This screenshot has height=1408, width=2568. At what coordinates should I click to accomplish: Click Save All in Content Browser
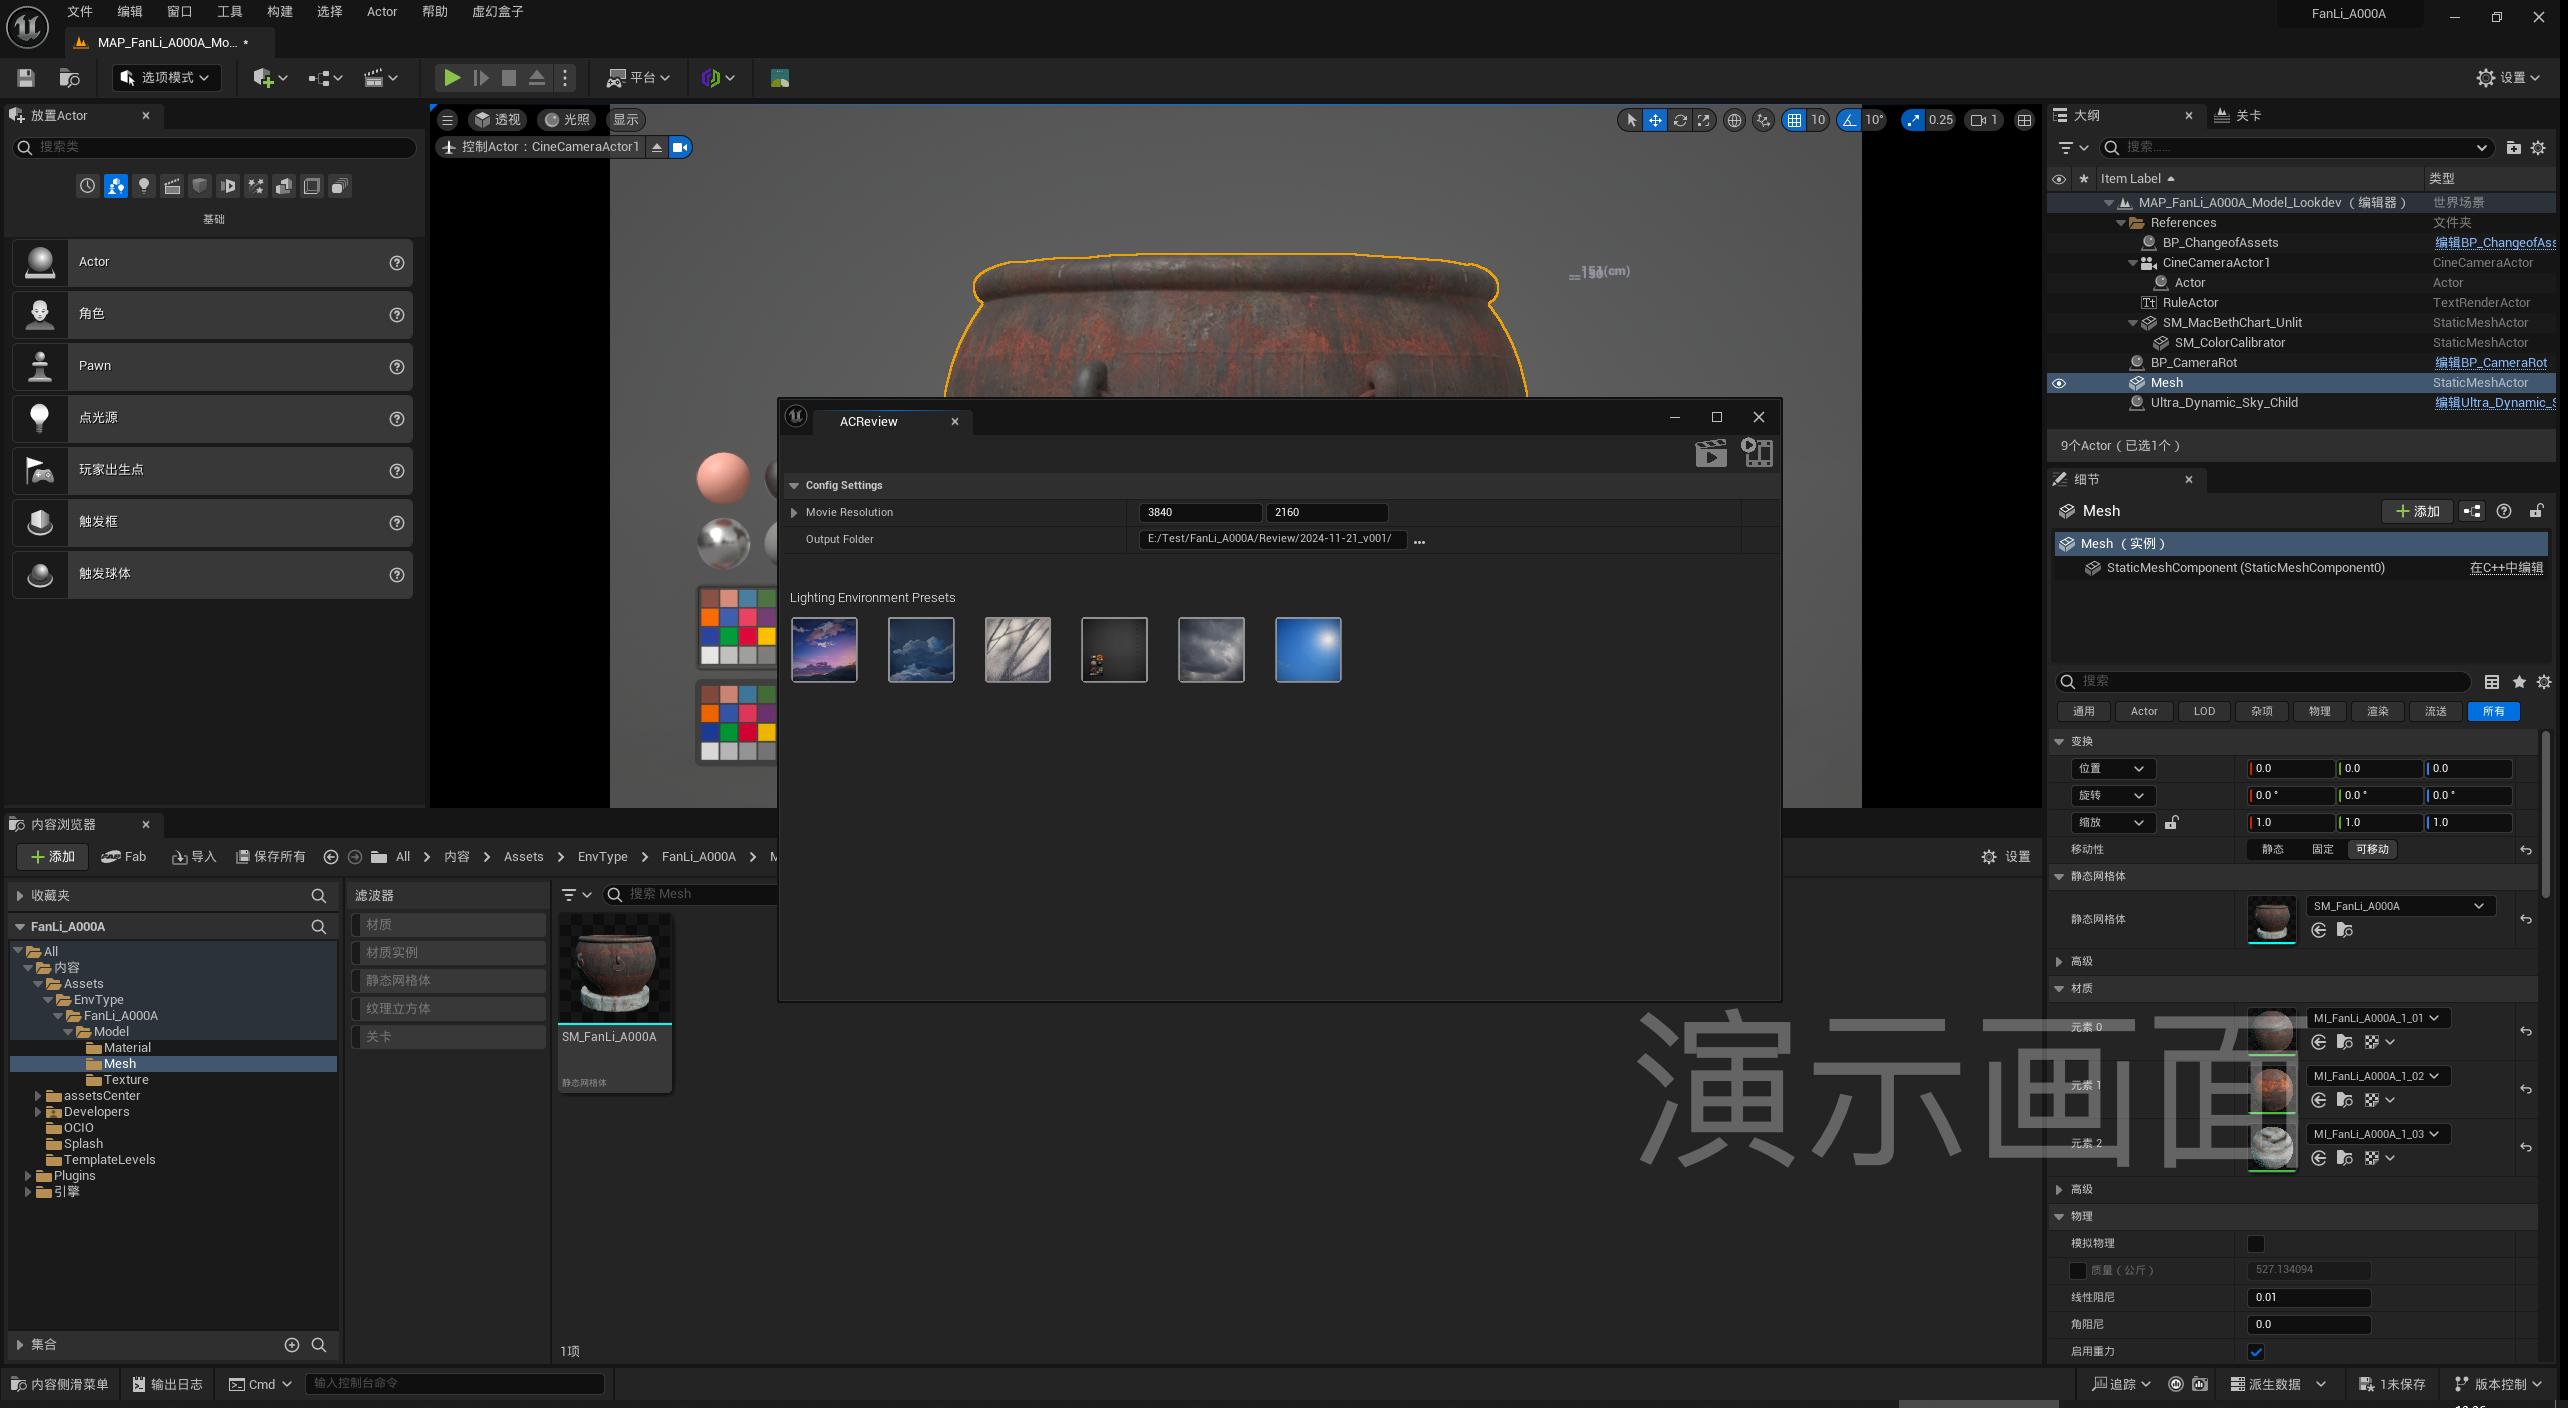point(270,857)
